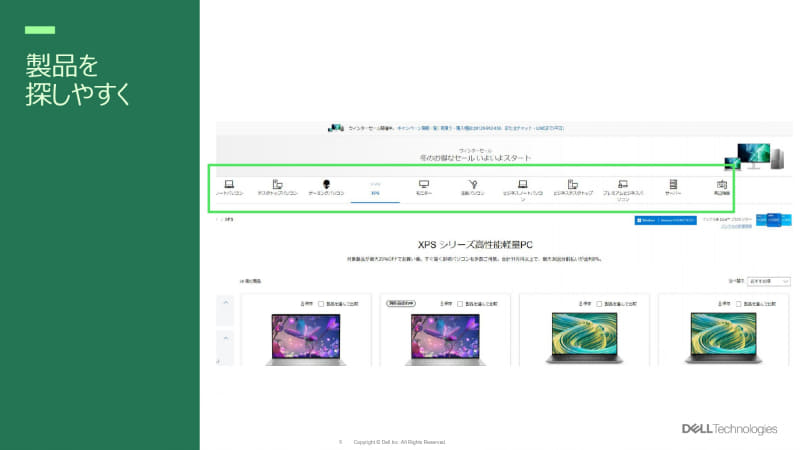Image resolution: width=800 pixels, height=450 pixels.
Task: Open the second pink-wallpaper laptop image with badge
Action: (445, 339)
